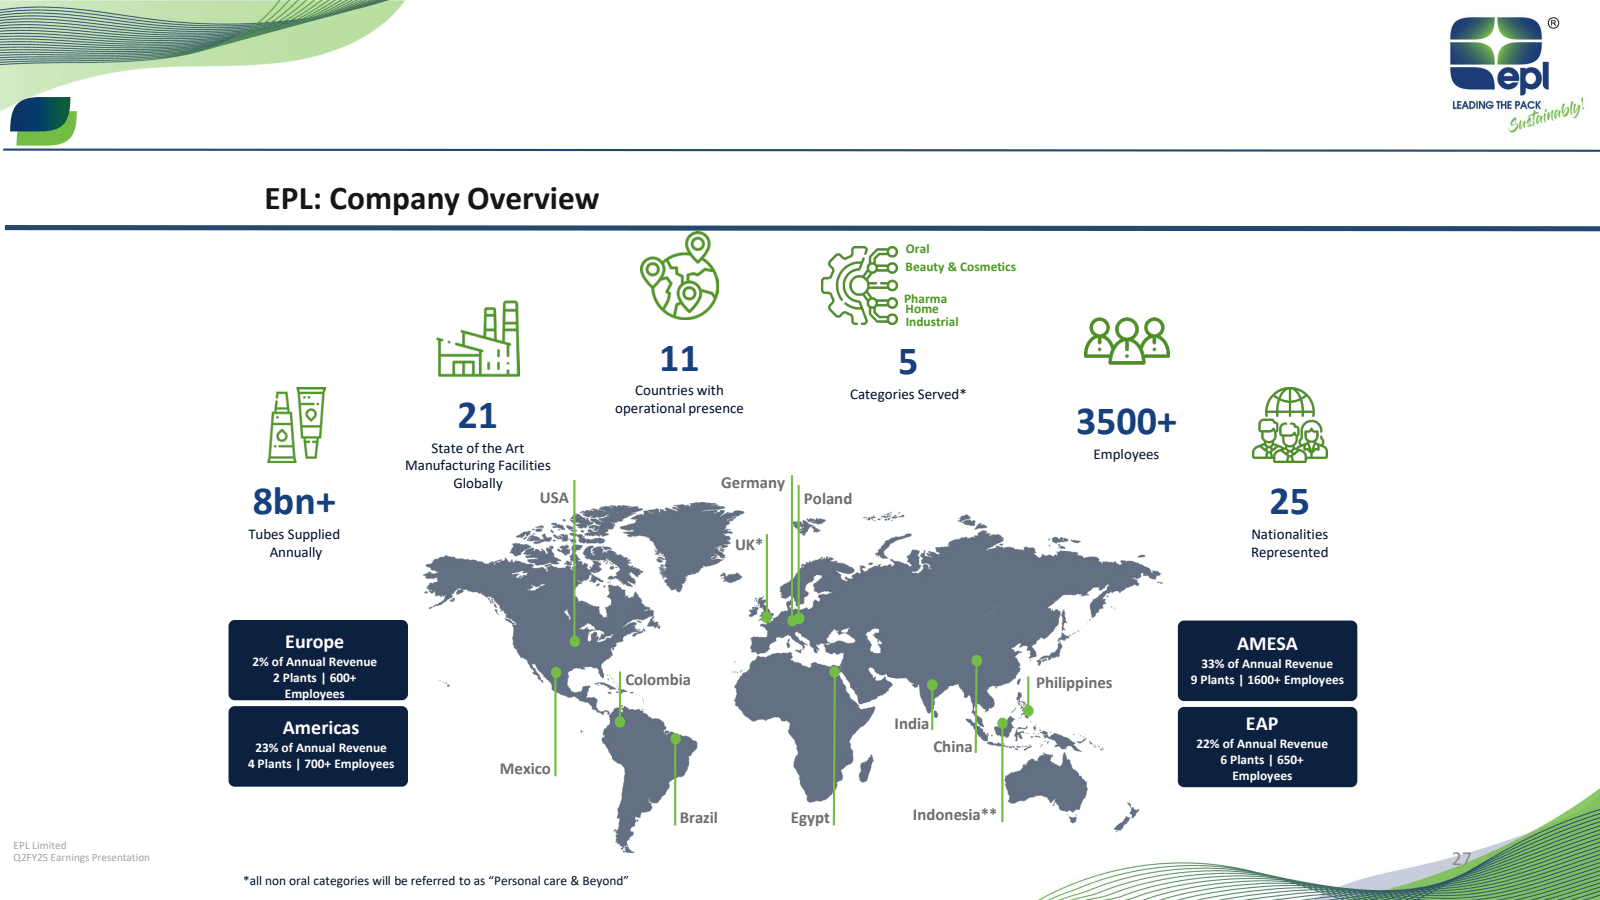This screenshot has height=900, width=1600.
Task: Click the Philippines map label
Action: click(1074, 683)
